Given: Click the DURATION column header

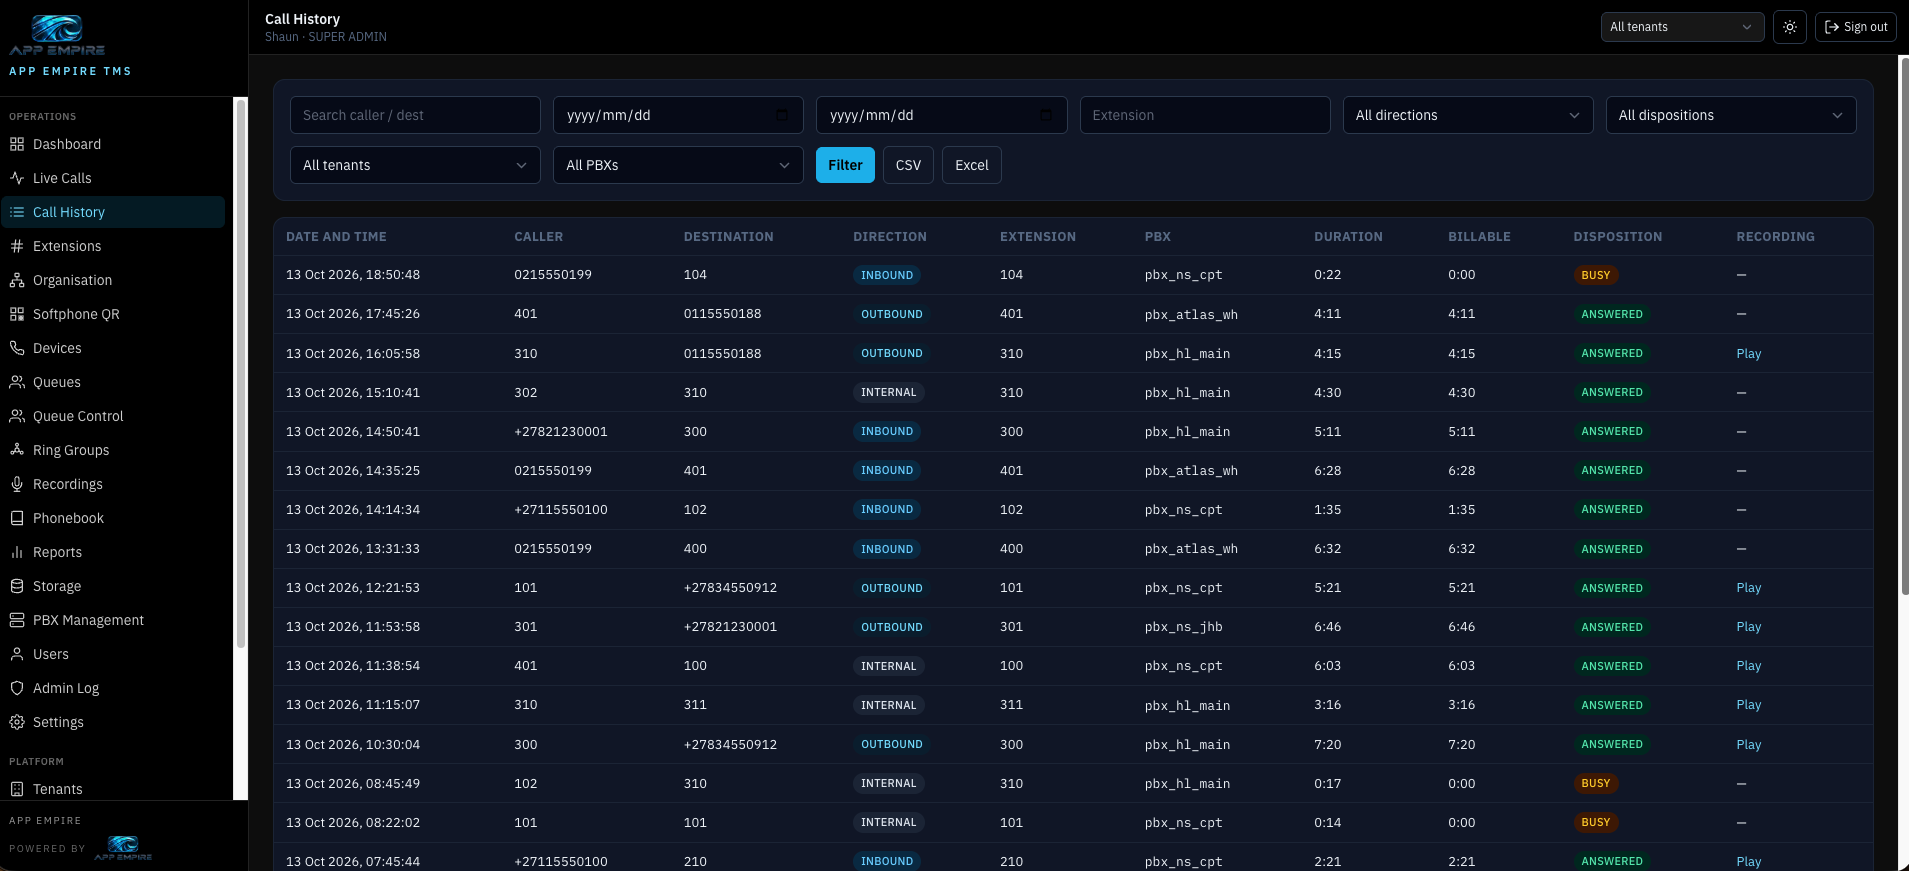Looking at the screenshot, I should 1348,237.
